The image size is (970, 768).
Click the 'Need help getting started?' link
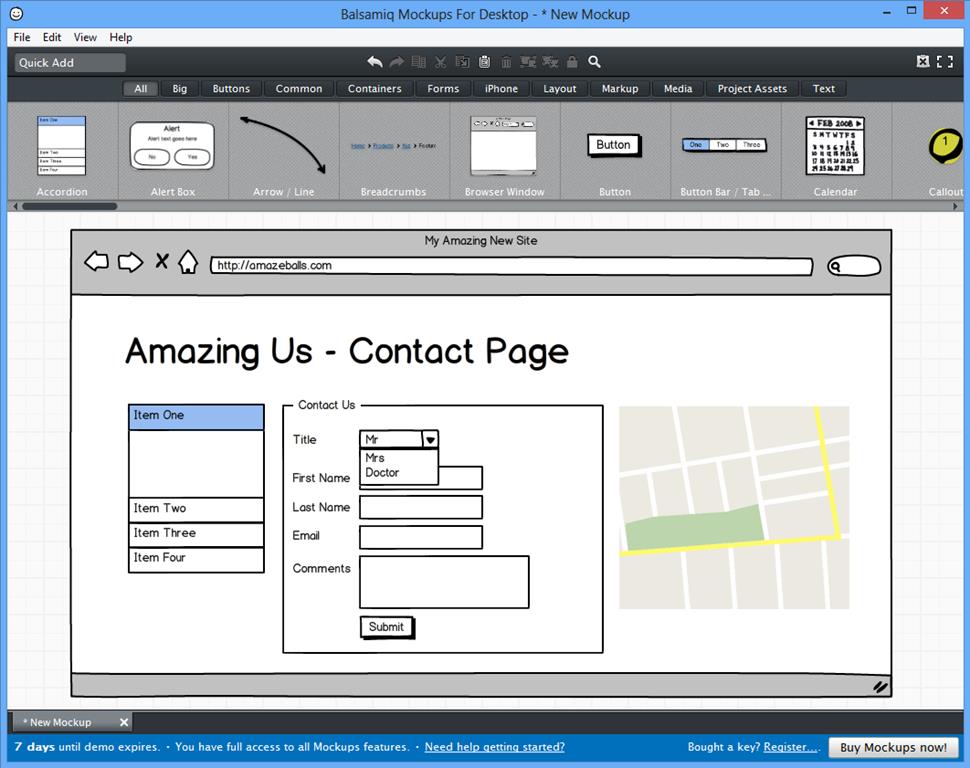[494, 747]
